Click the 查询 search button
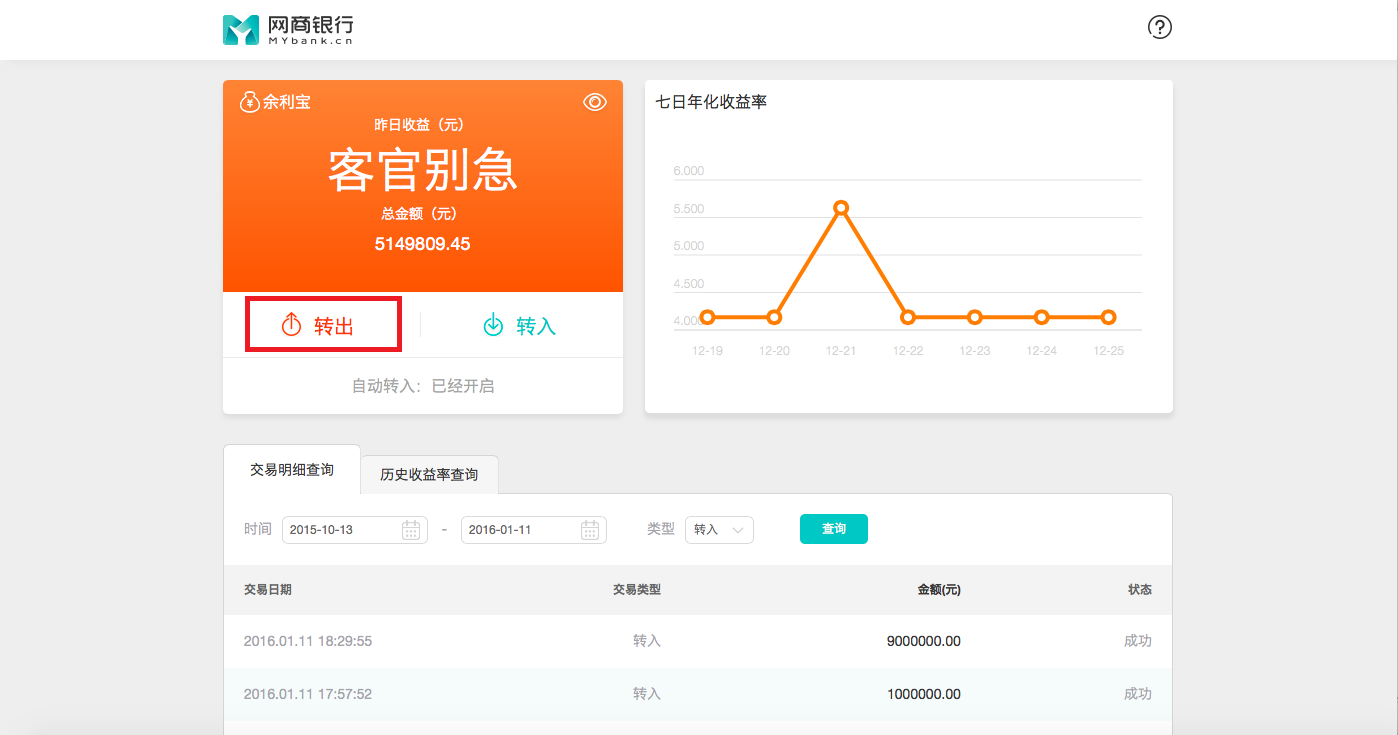This screenshot has width=1398, height=735. click(834, 529)
